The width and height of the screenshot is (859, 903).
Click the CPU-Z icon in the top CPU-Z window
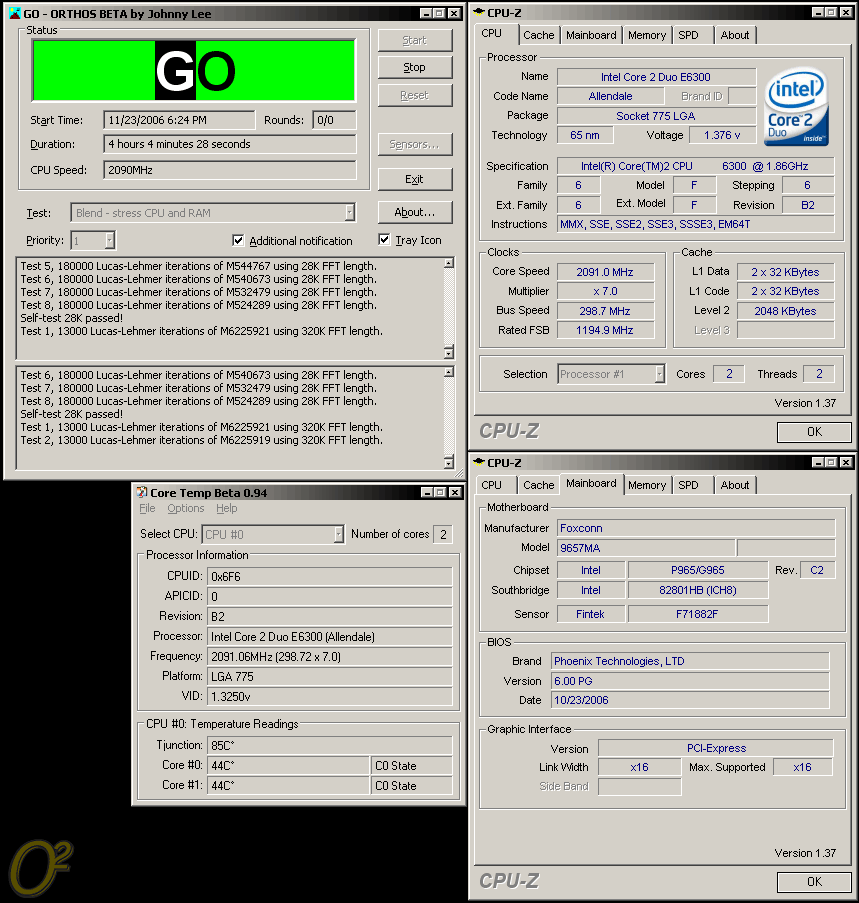pyautogui.click(x=479, y=13)
